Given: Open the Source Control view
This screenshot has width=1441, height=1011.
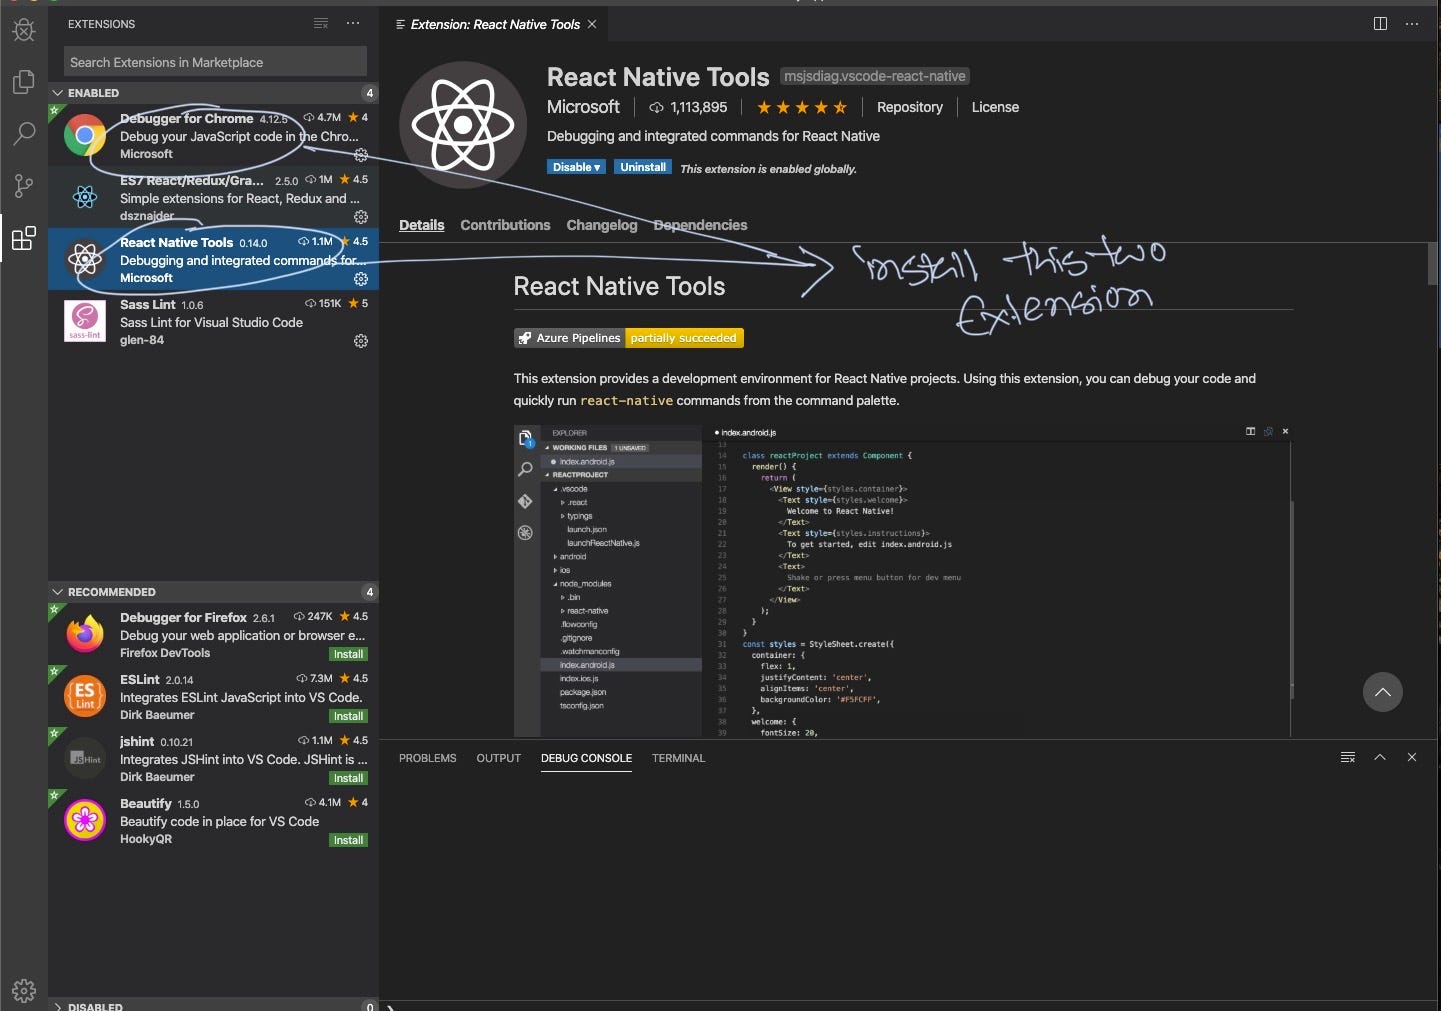Looking at the screenshot, I should point(24,186).
